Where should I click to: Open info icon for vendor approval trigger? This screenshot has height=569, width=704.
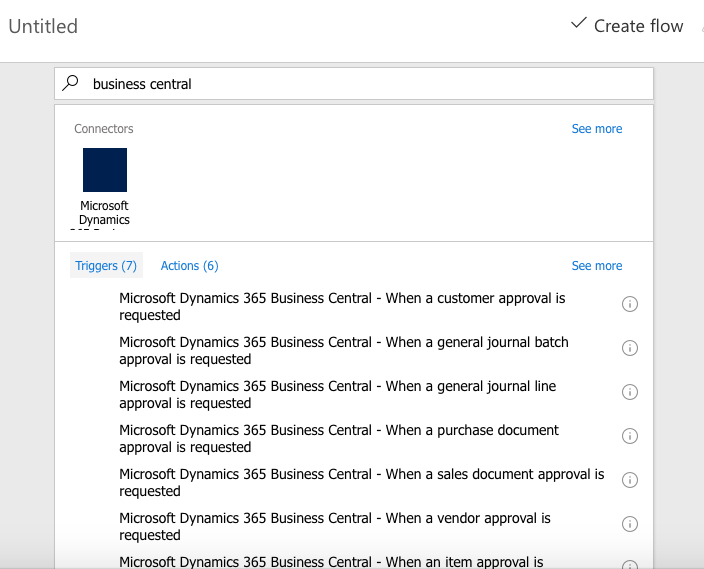(x=630, y=524)
